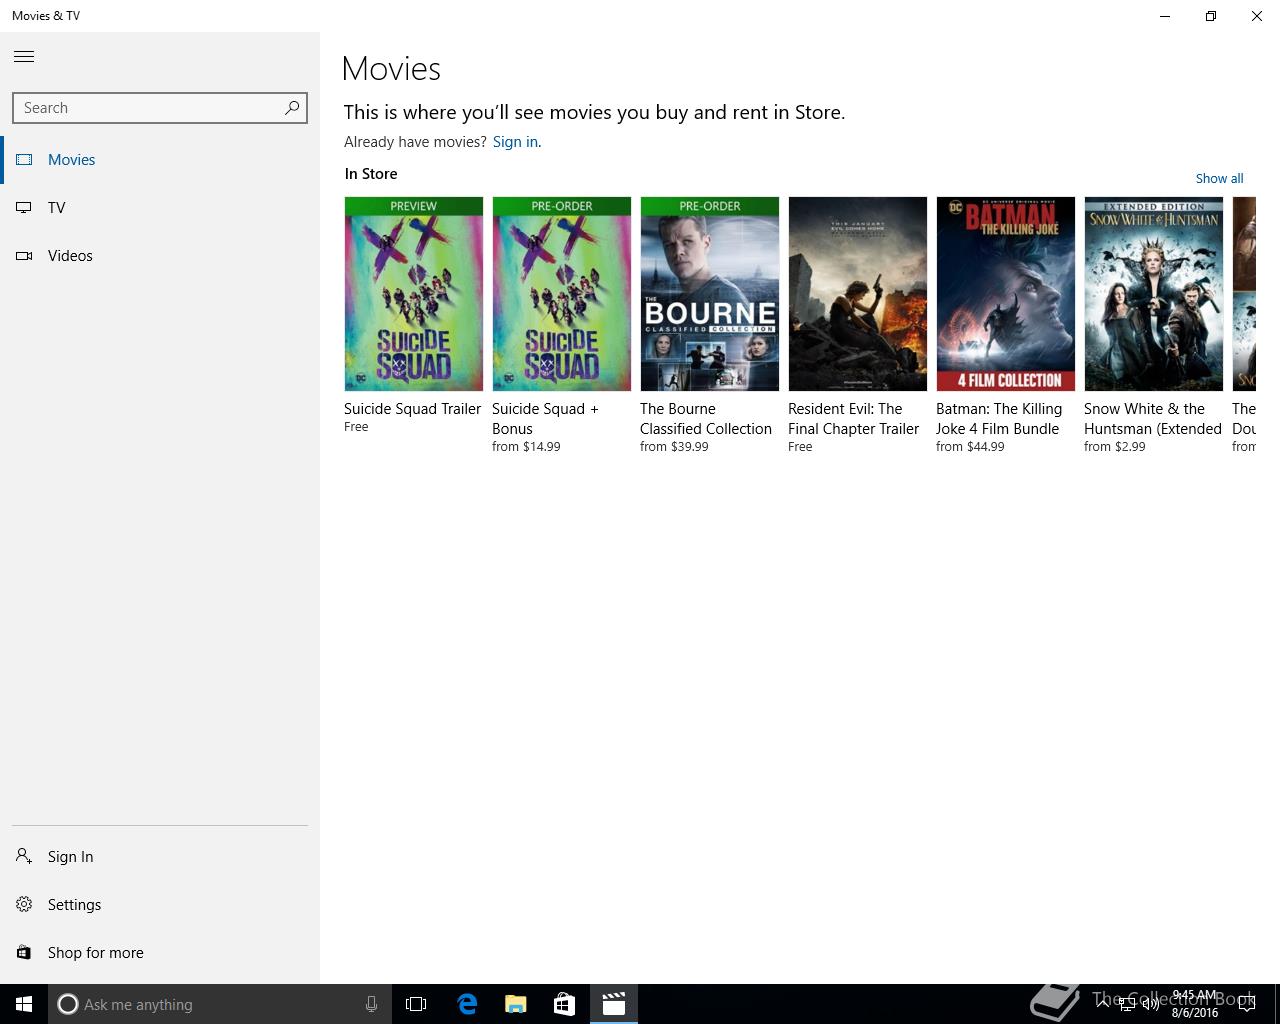Click the Ask me anything box
Screen dimensions: 1280x1024
218,1004
